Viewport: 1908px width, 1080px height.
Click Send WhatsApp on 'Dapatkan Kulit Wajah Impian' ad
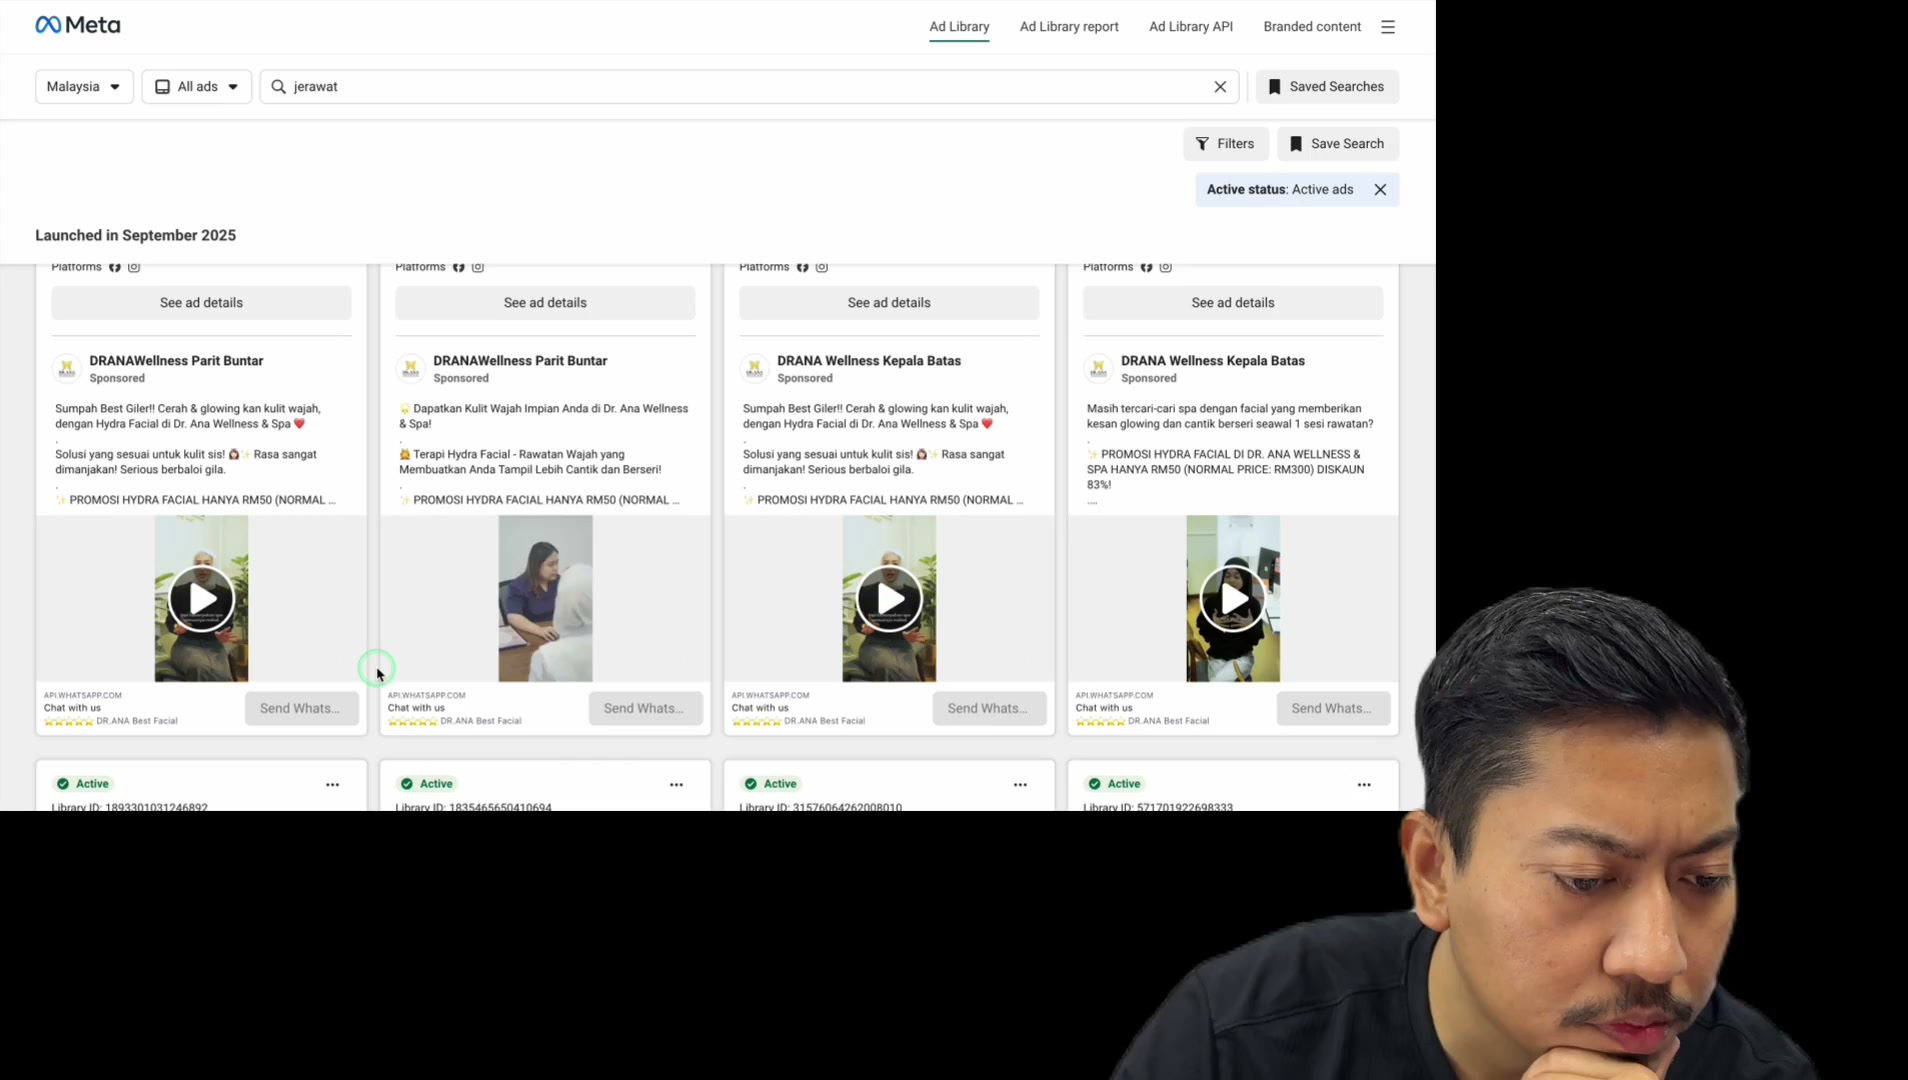645,708
